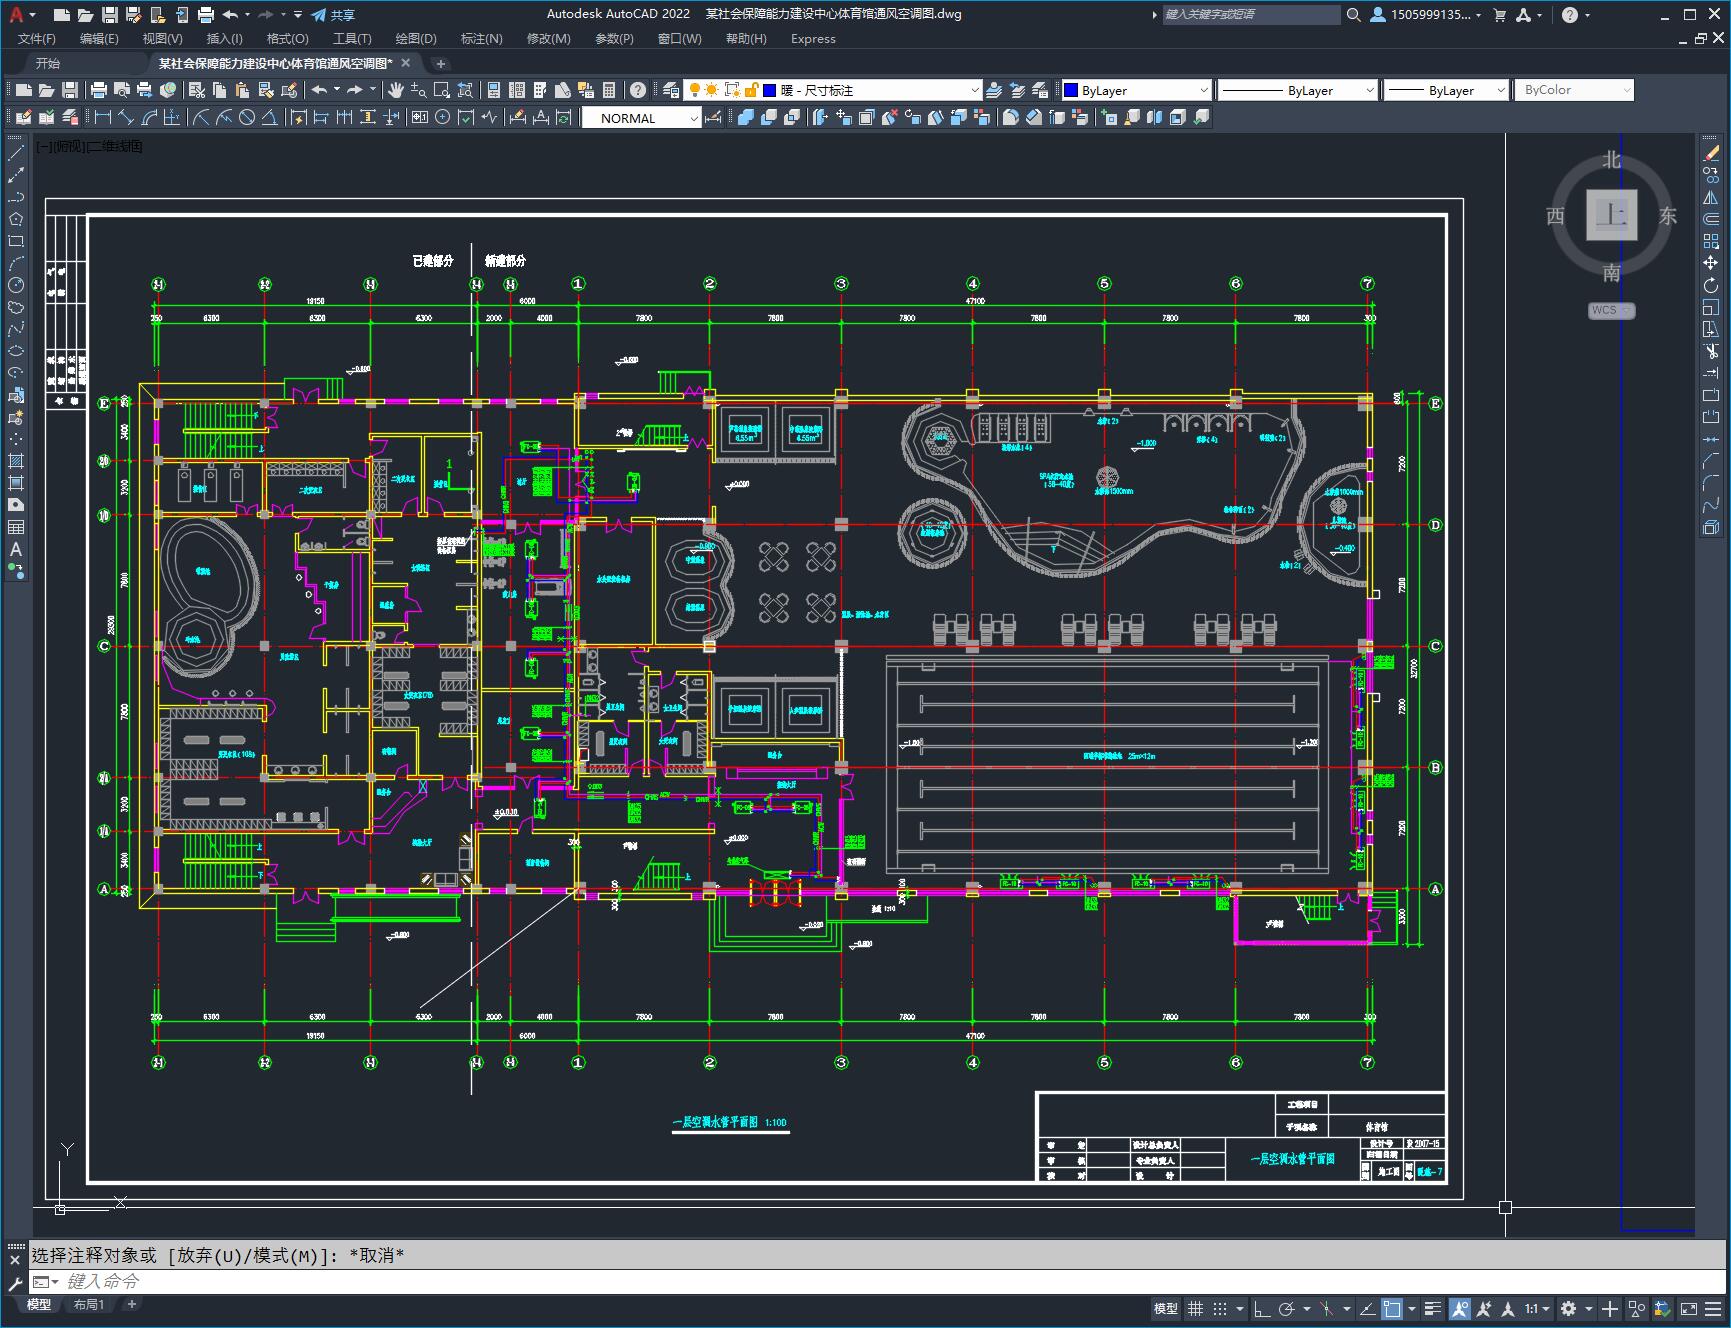Click the Linear dimension tool
1731x1328 pixels.
tap(102, 118)
